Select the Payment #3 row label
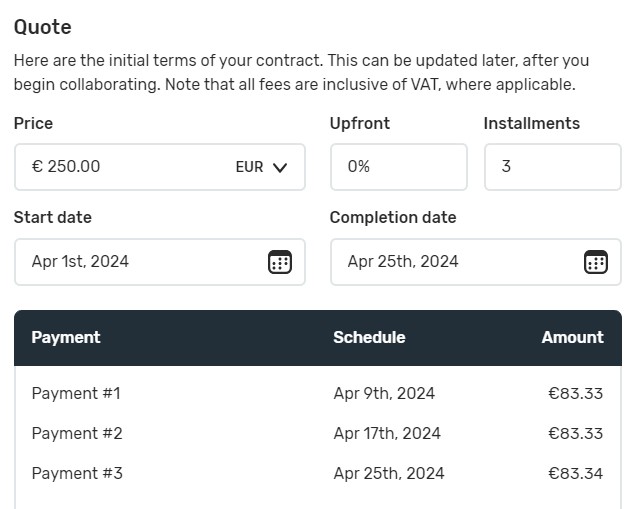 click(x=77, y=473)
